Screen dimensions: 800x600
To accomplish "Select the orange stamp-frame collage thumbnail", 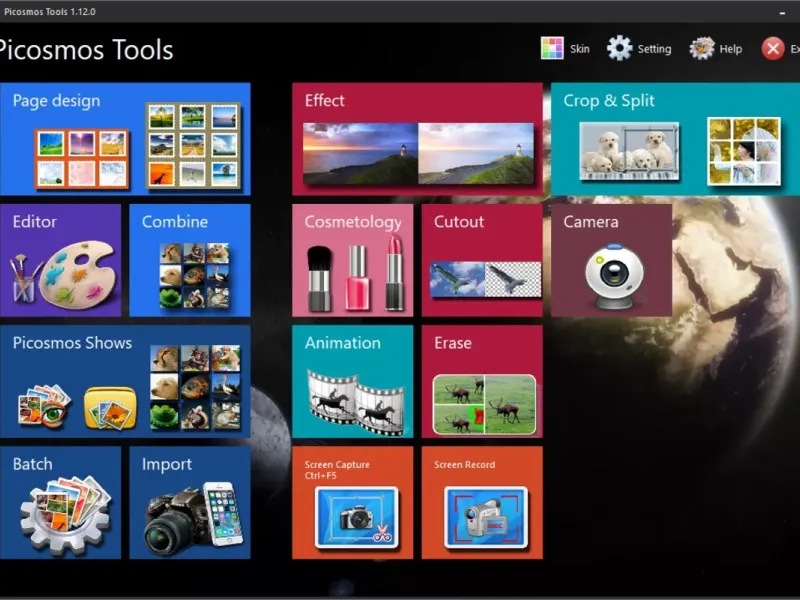I will click(x=82, y=159).
